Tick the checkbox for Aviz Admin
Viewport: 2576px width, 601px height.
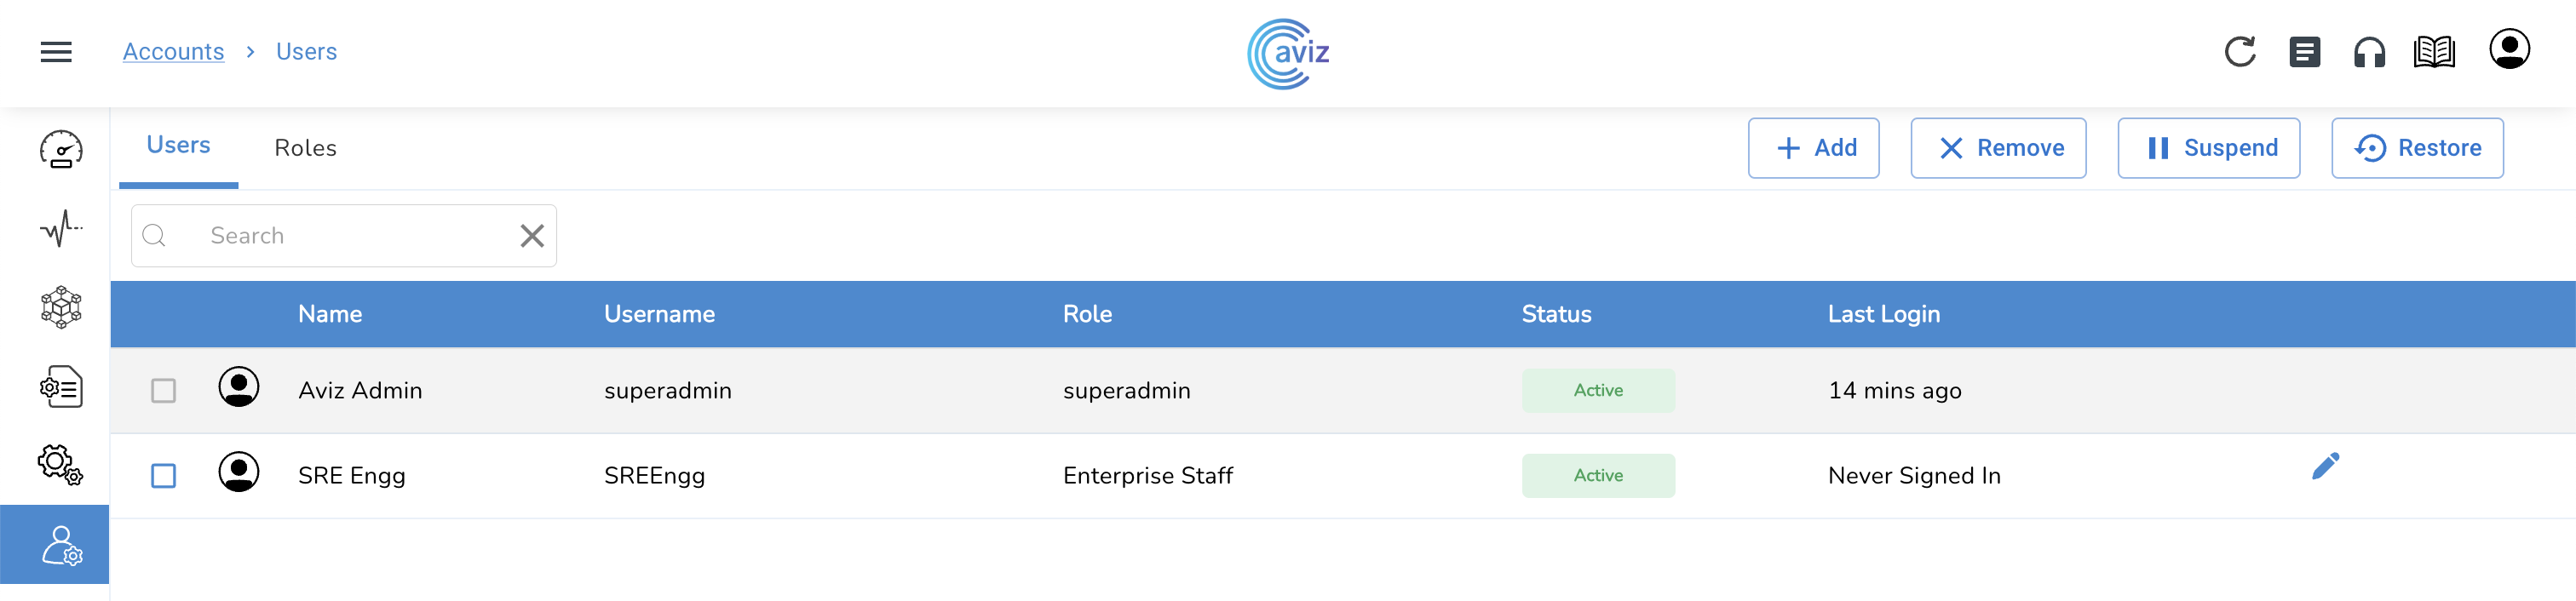click(x=164, y=390)
